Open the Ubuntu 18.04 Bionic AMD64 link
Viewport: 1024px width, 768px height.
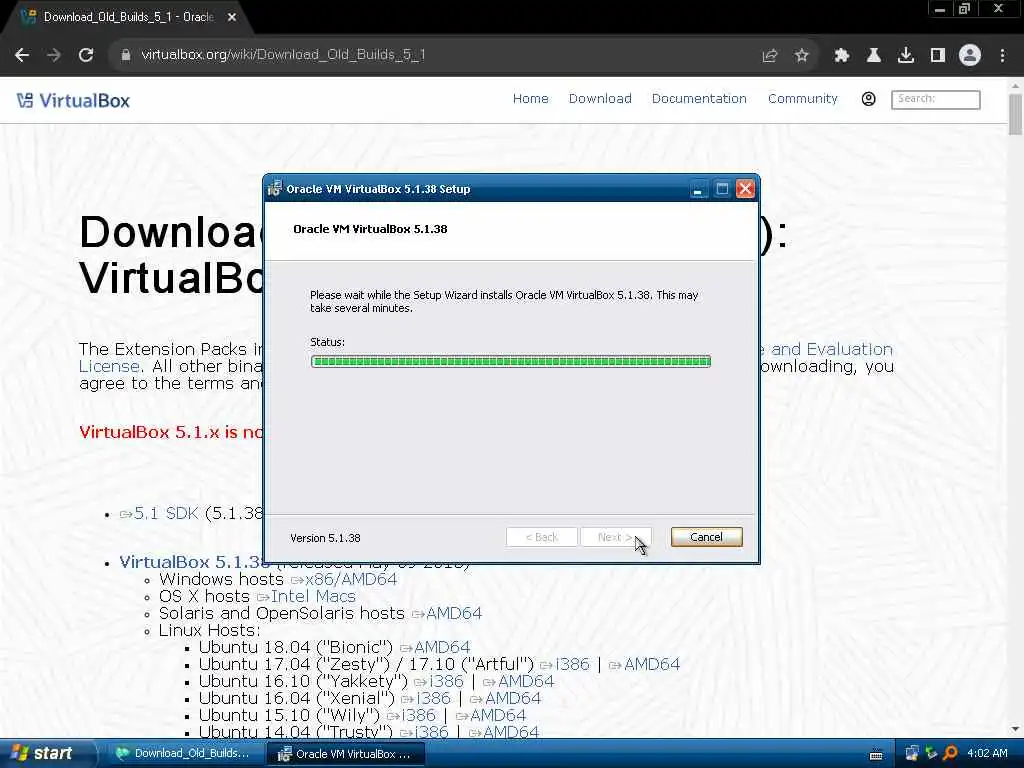pos(435,647)
